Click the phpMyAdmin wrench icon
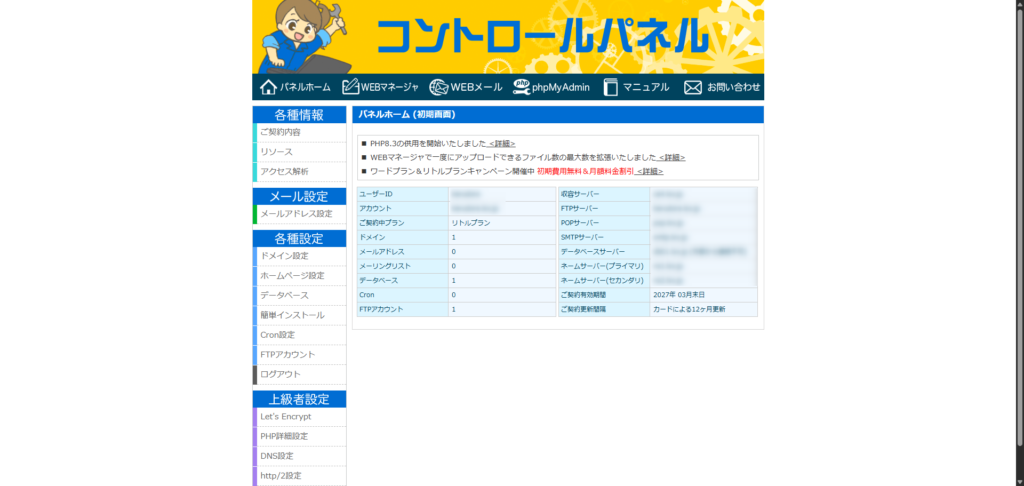The image size is (1024, 486). point(521,87)
